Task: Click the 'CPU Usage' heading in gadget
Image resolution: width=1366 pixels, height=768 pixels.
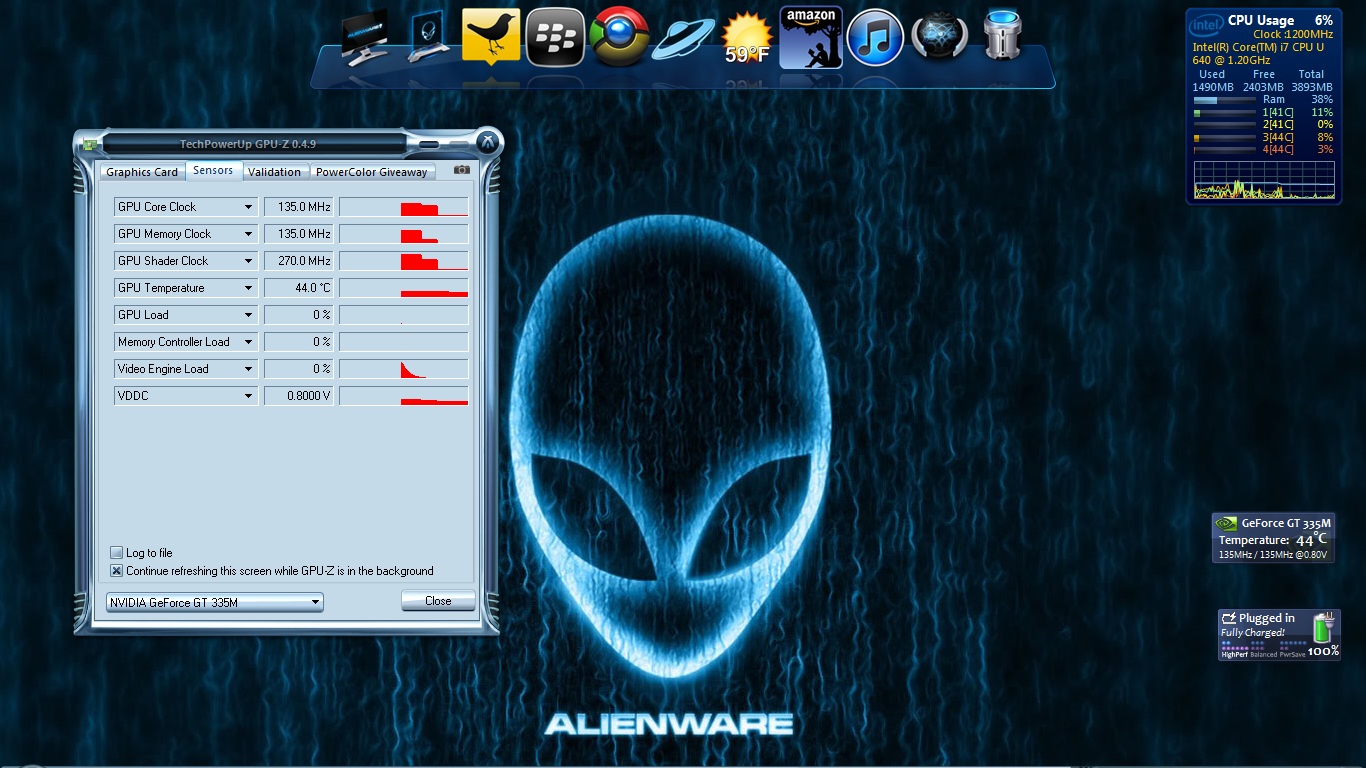Action: [1261, 20]
